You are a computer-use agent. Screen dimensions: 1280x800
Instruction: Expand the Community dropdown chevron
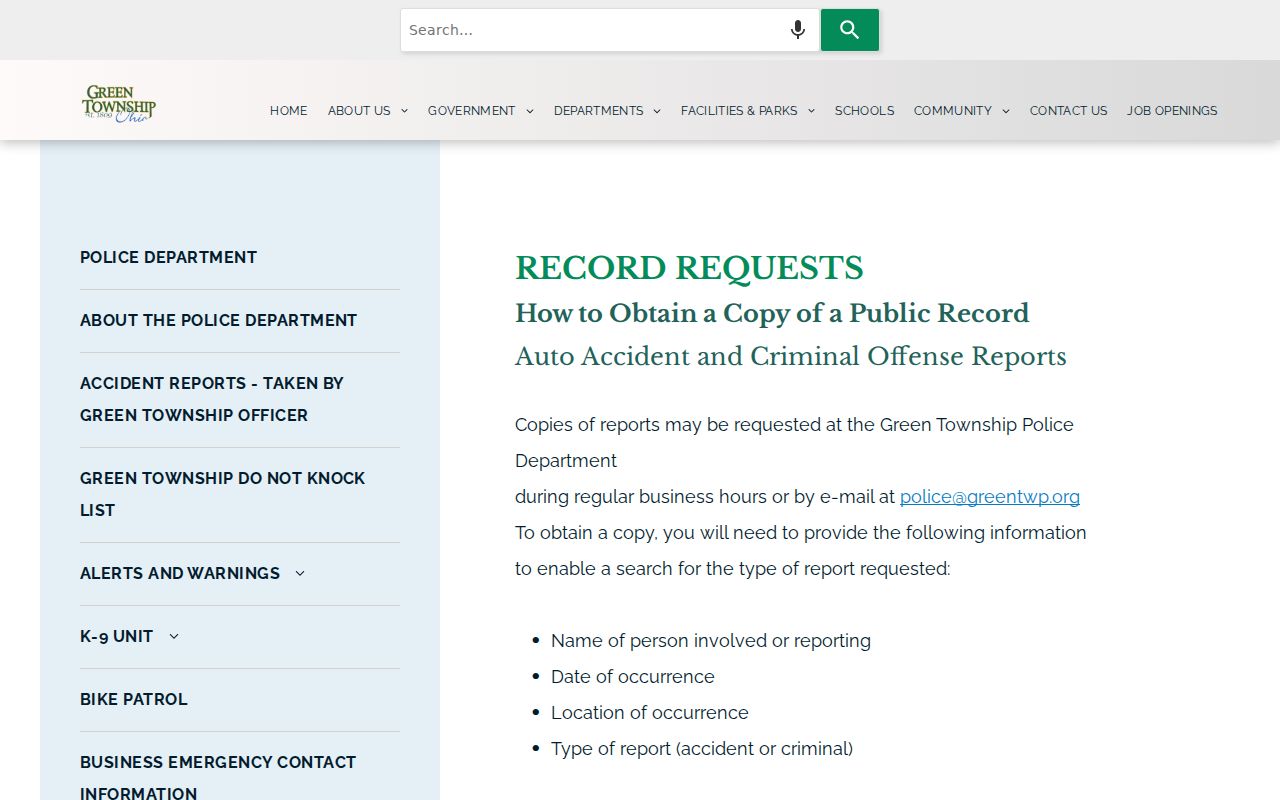[1005, 111]
